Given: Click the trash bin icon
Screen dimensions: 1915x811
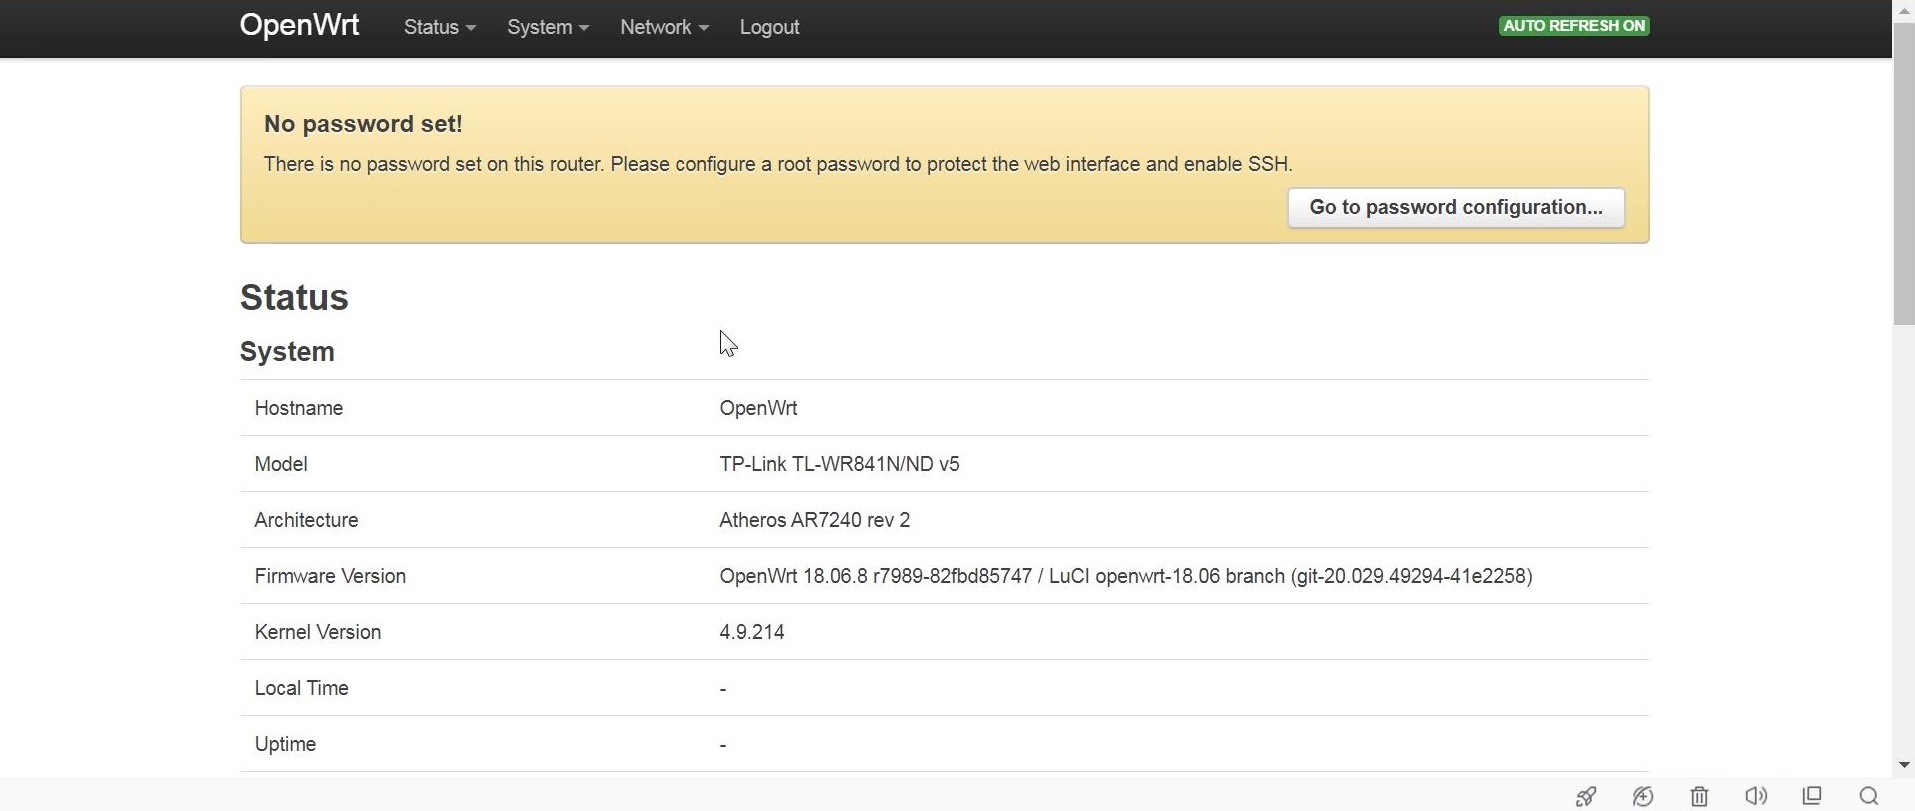Looking at the screenshot, I should 1699,796.
